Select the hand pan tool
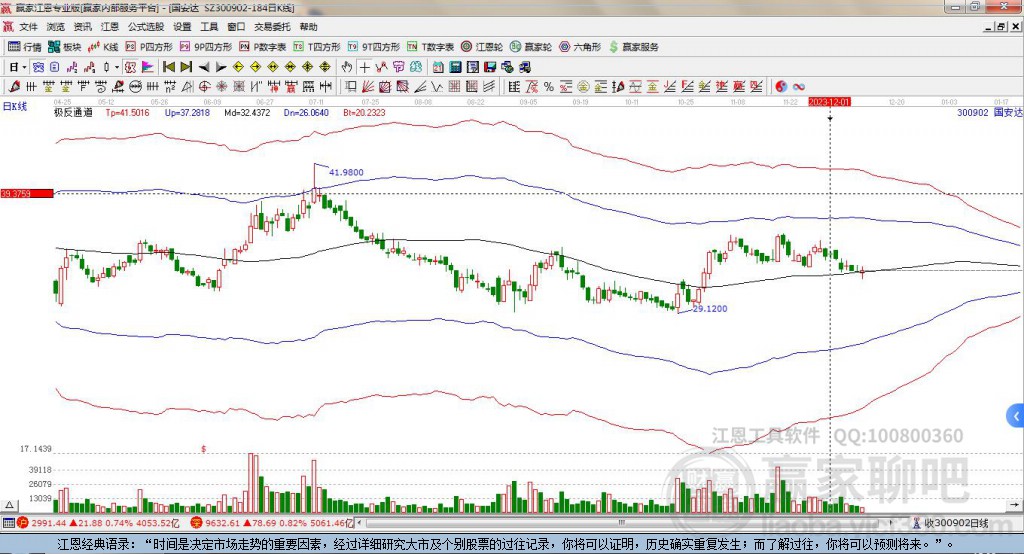The width and height of the screenshot is (1024, 554). (347, 67)
